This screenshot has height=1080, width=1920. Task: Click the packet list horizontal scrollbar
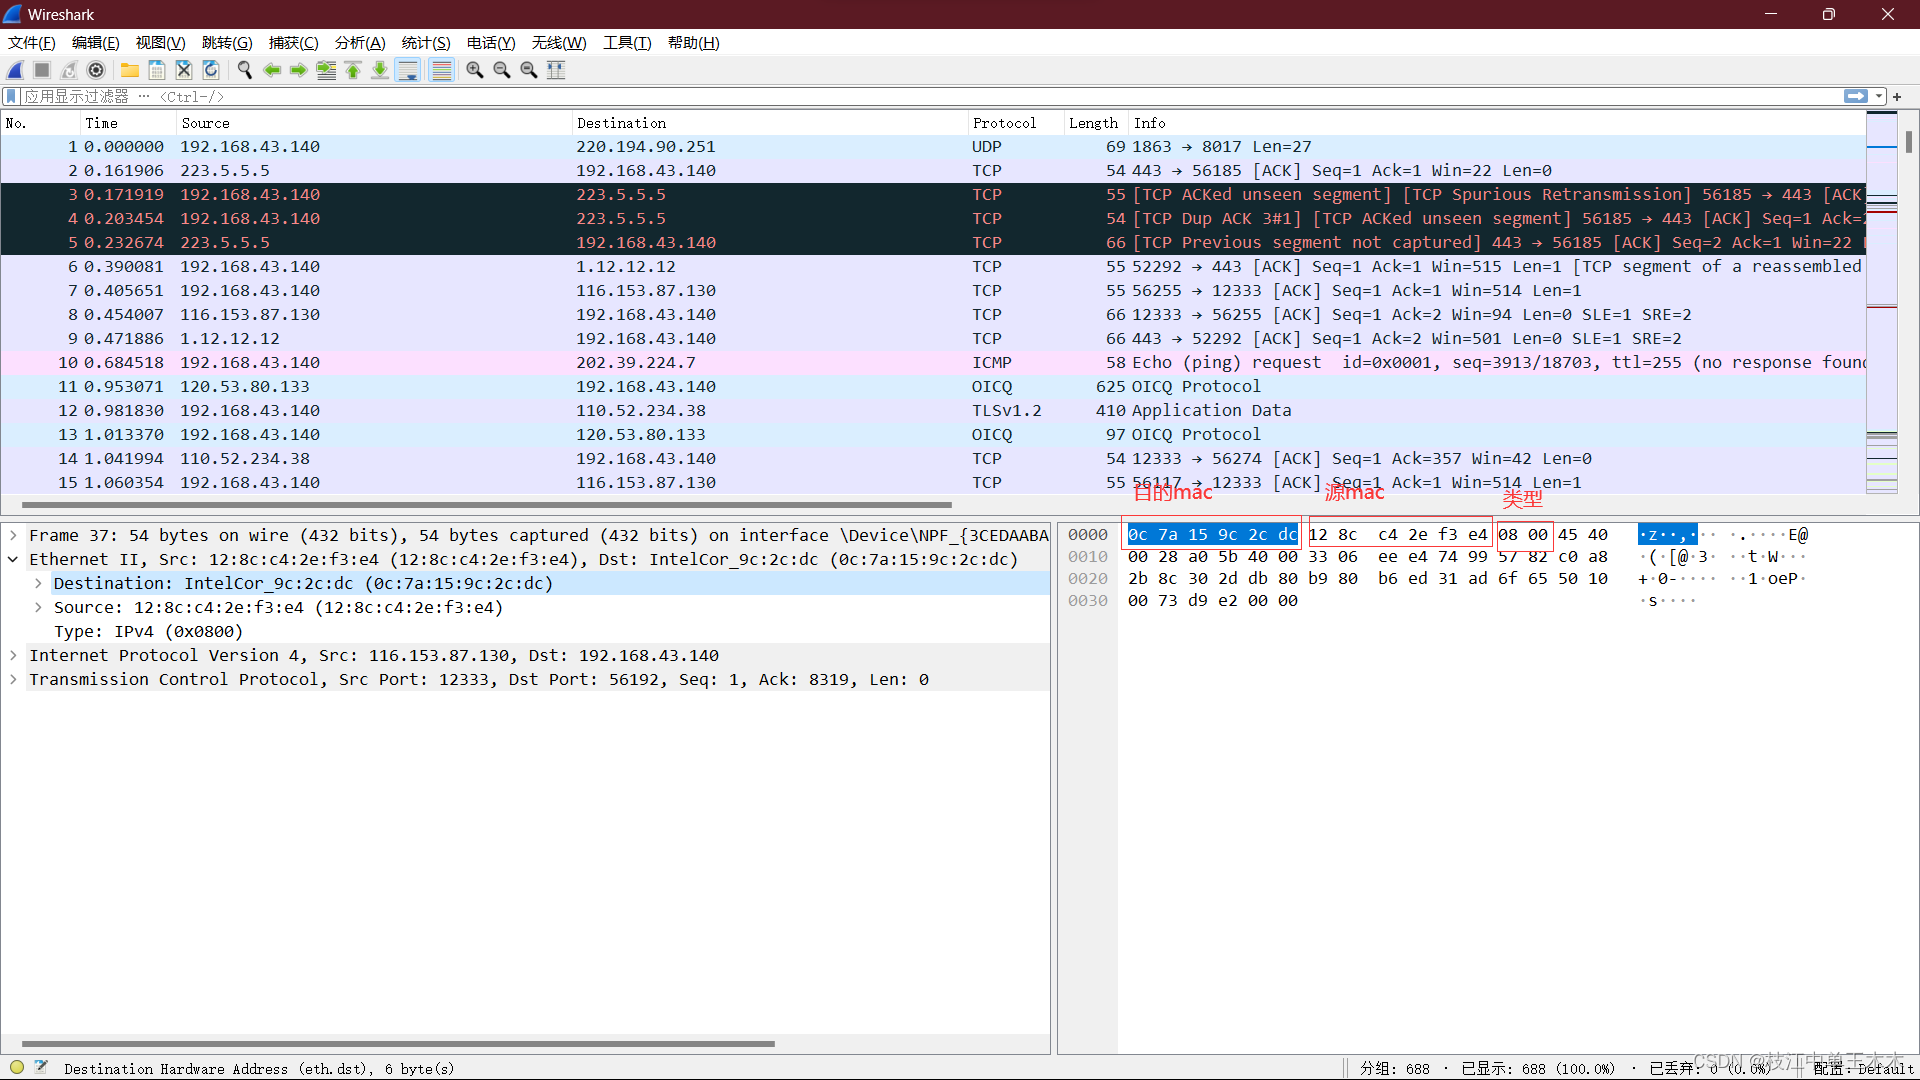(486, 505)
